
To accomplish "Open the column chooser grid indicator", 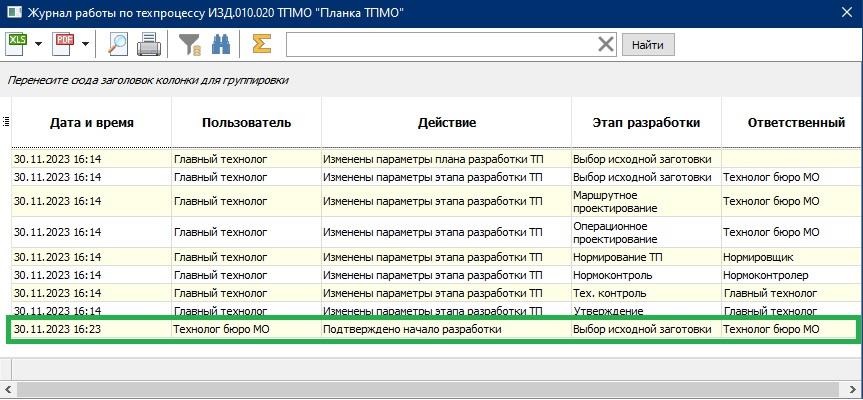I will click(6, 122).
